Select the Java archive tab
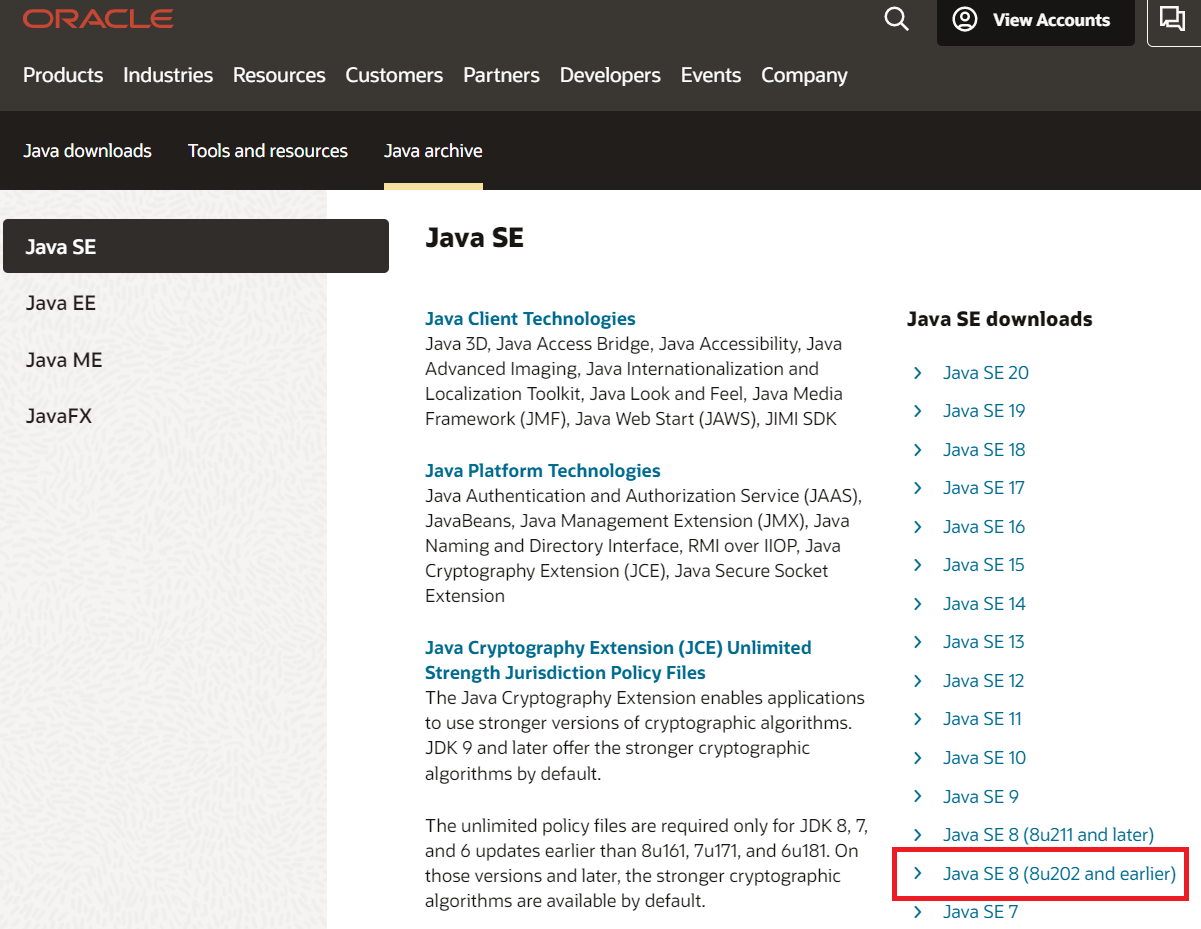 (433, 151)
